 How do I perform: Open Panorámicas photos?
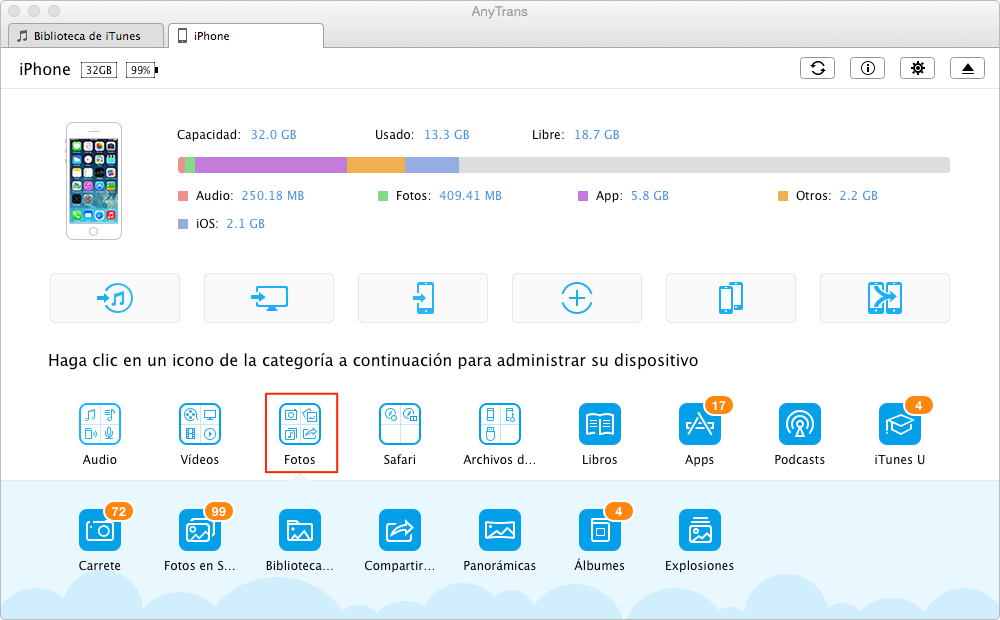tap(500, 530)
